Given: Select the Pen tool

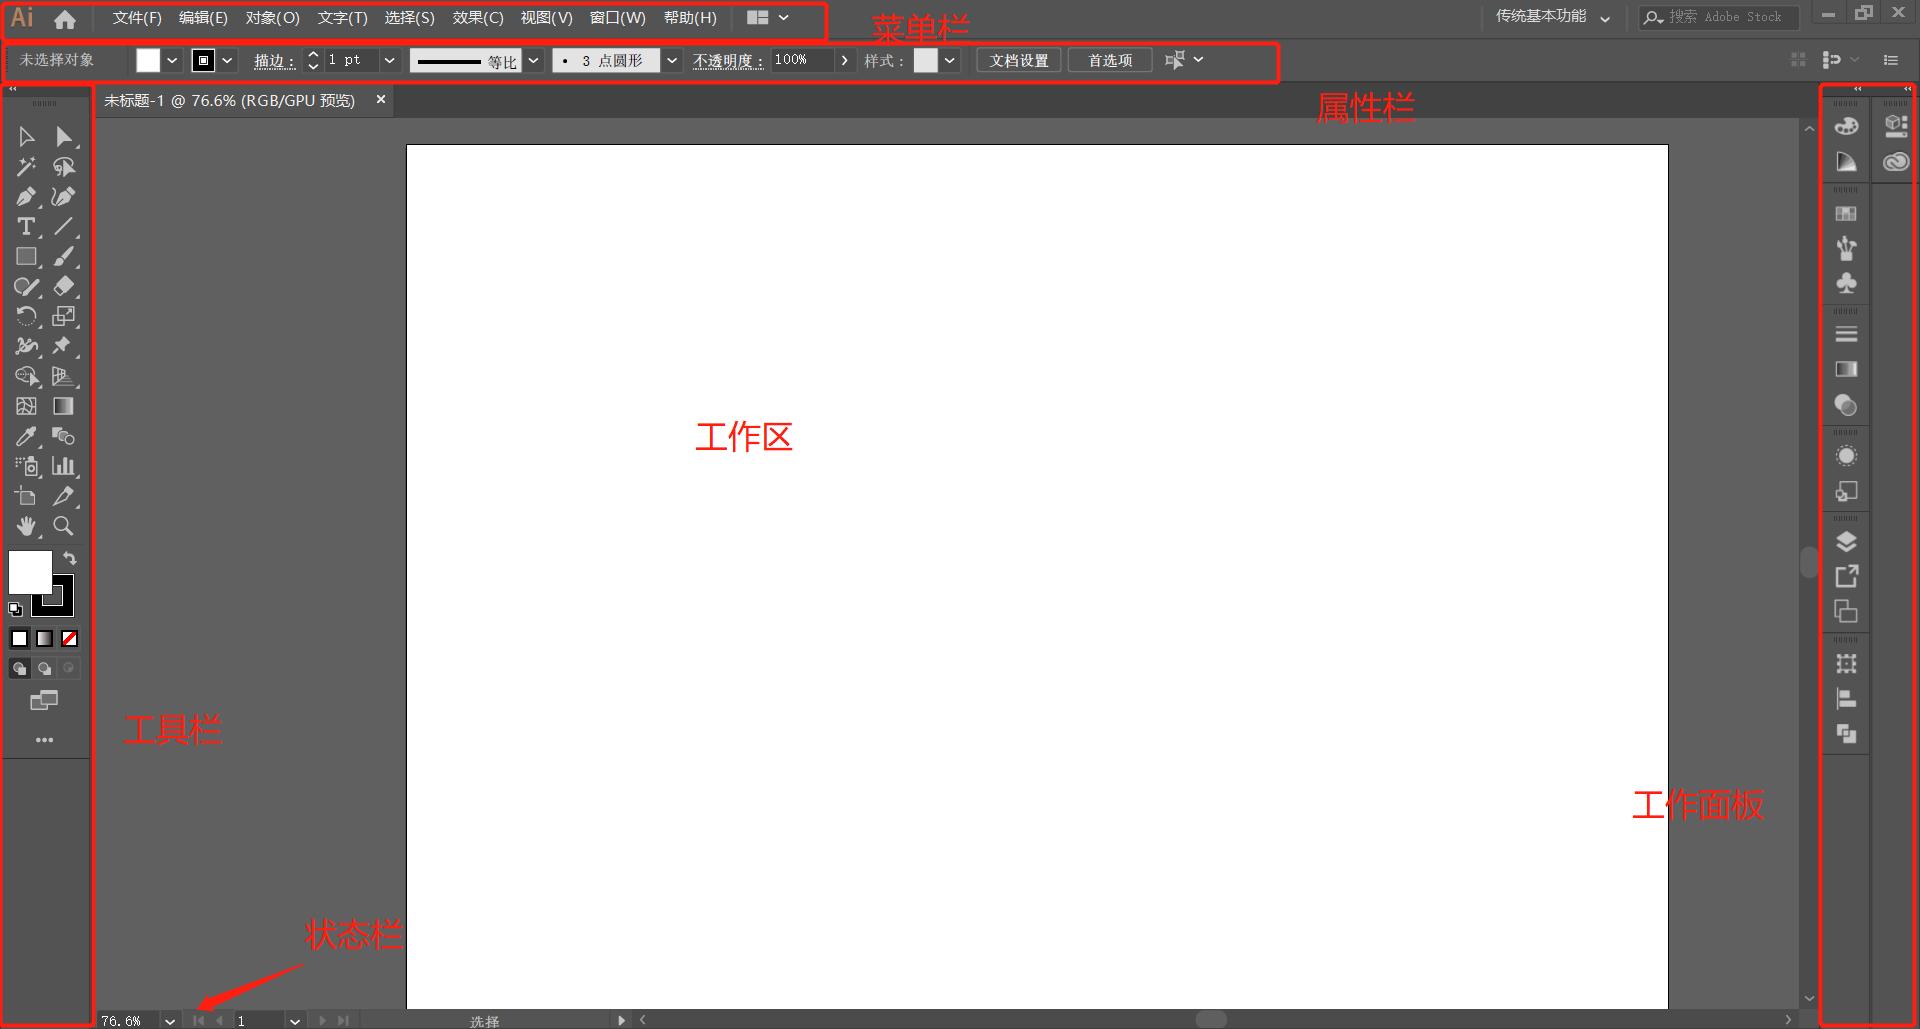Looking at the screenshot, I should (27, 197).
